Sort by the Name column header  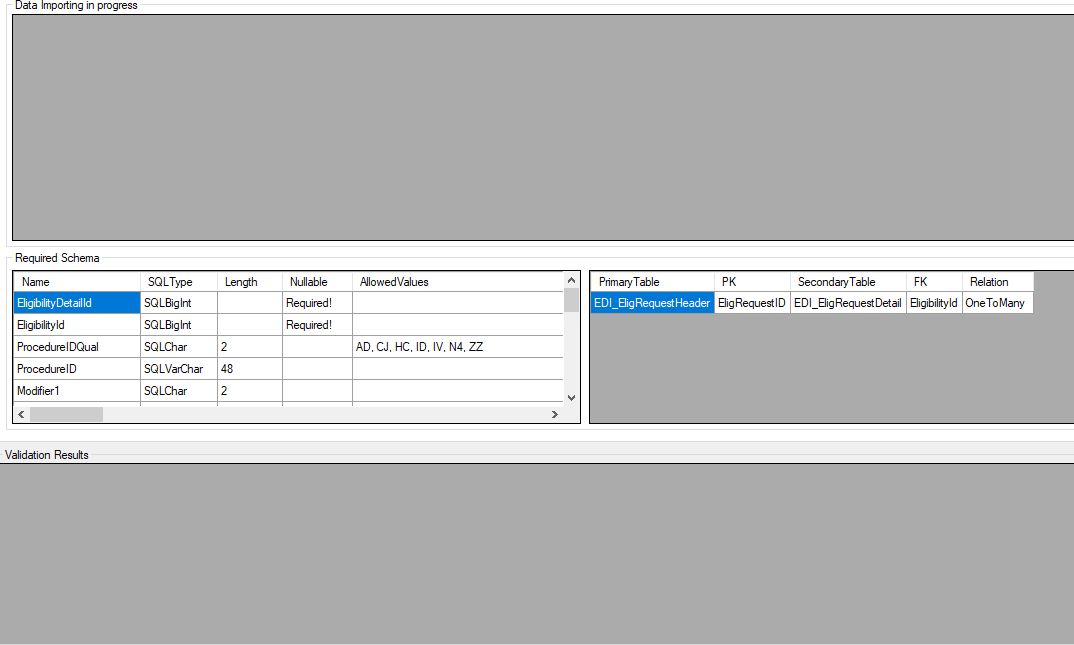(77, 281)
